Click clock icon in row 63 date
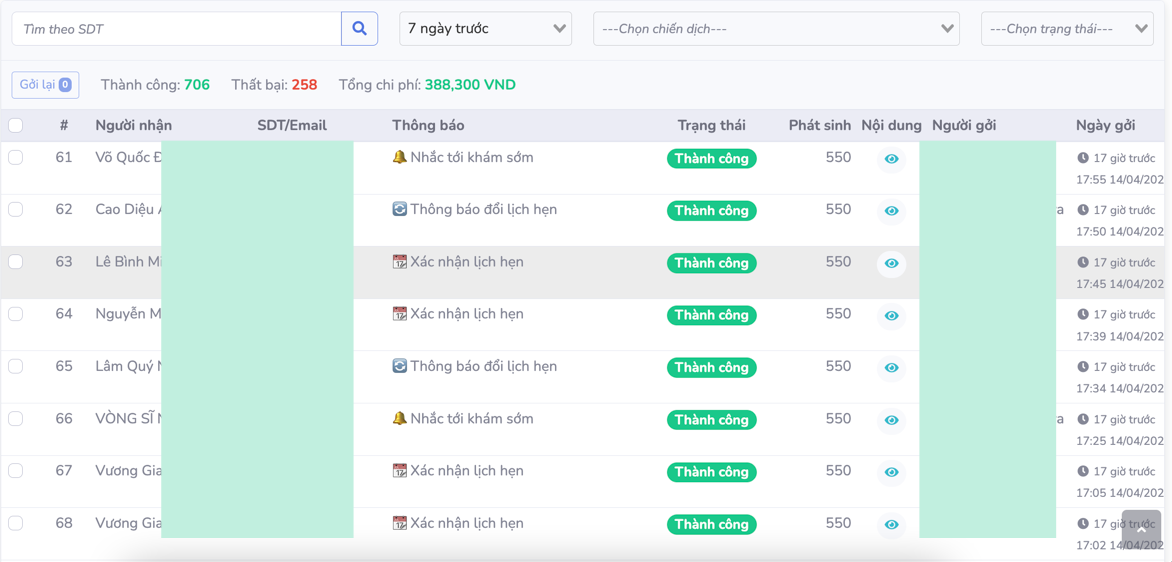The height and width of the screenshot is (562, 1172). pyautogui.click(x=1083, y=262)
